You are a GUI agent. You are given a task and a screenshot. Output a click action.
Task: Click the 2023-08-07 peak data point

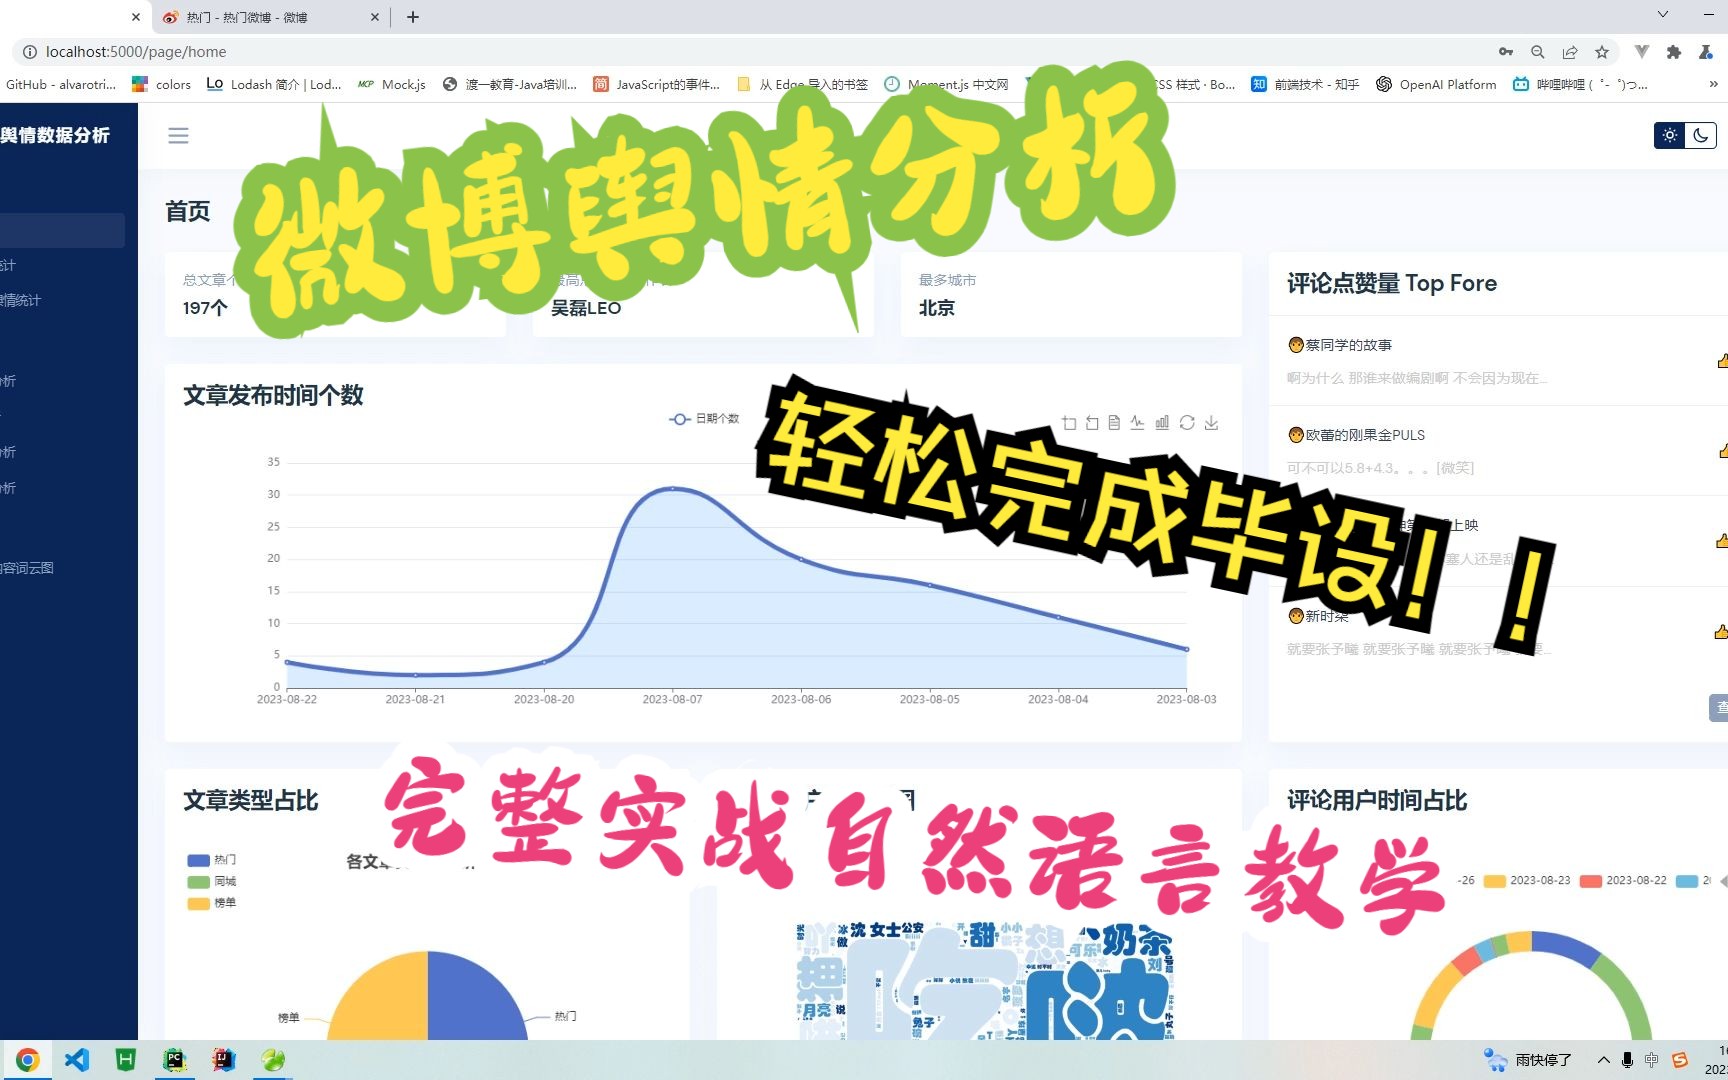672,489
